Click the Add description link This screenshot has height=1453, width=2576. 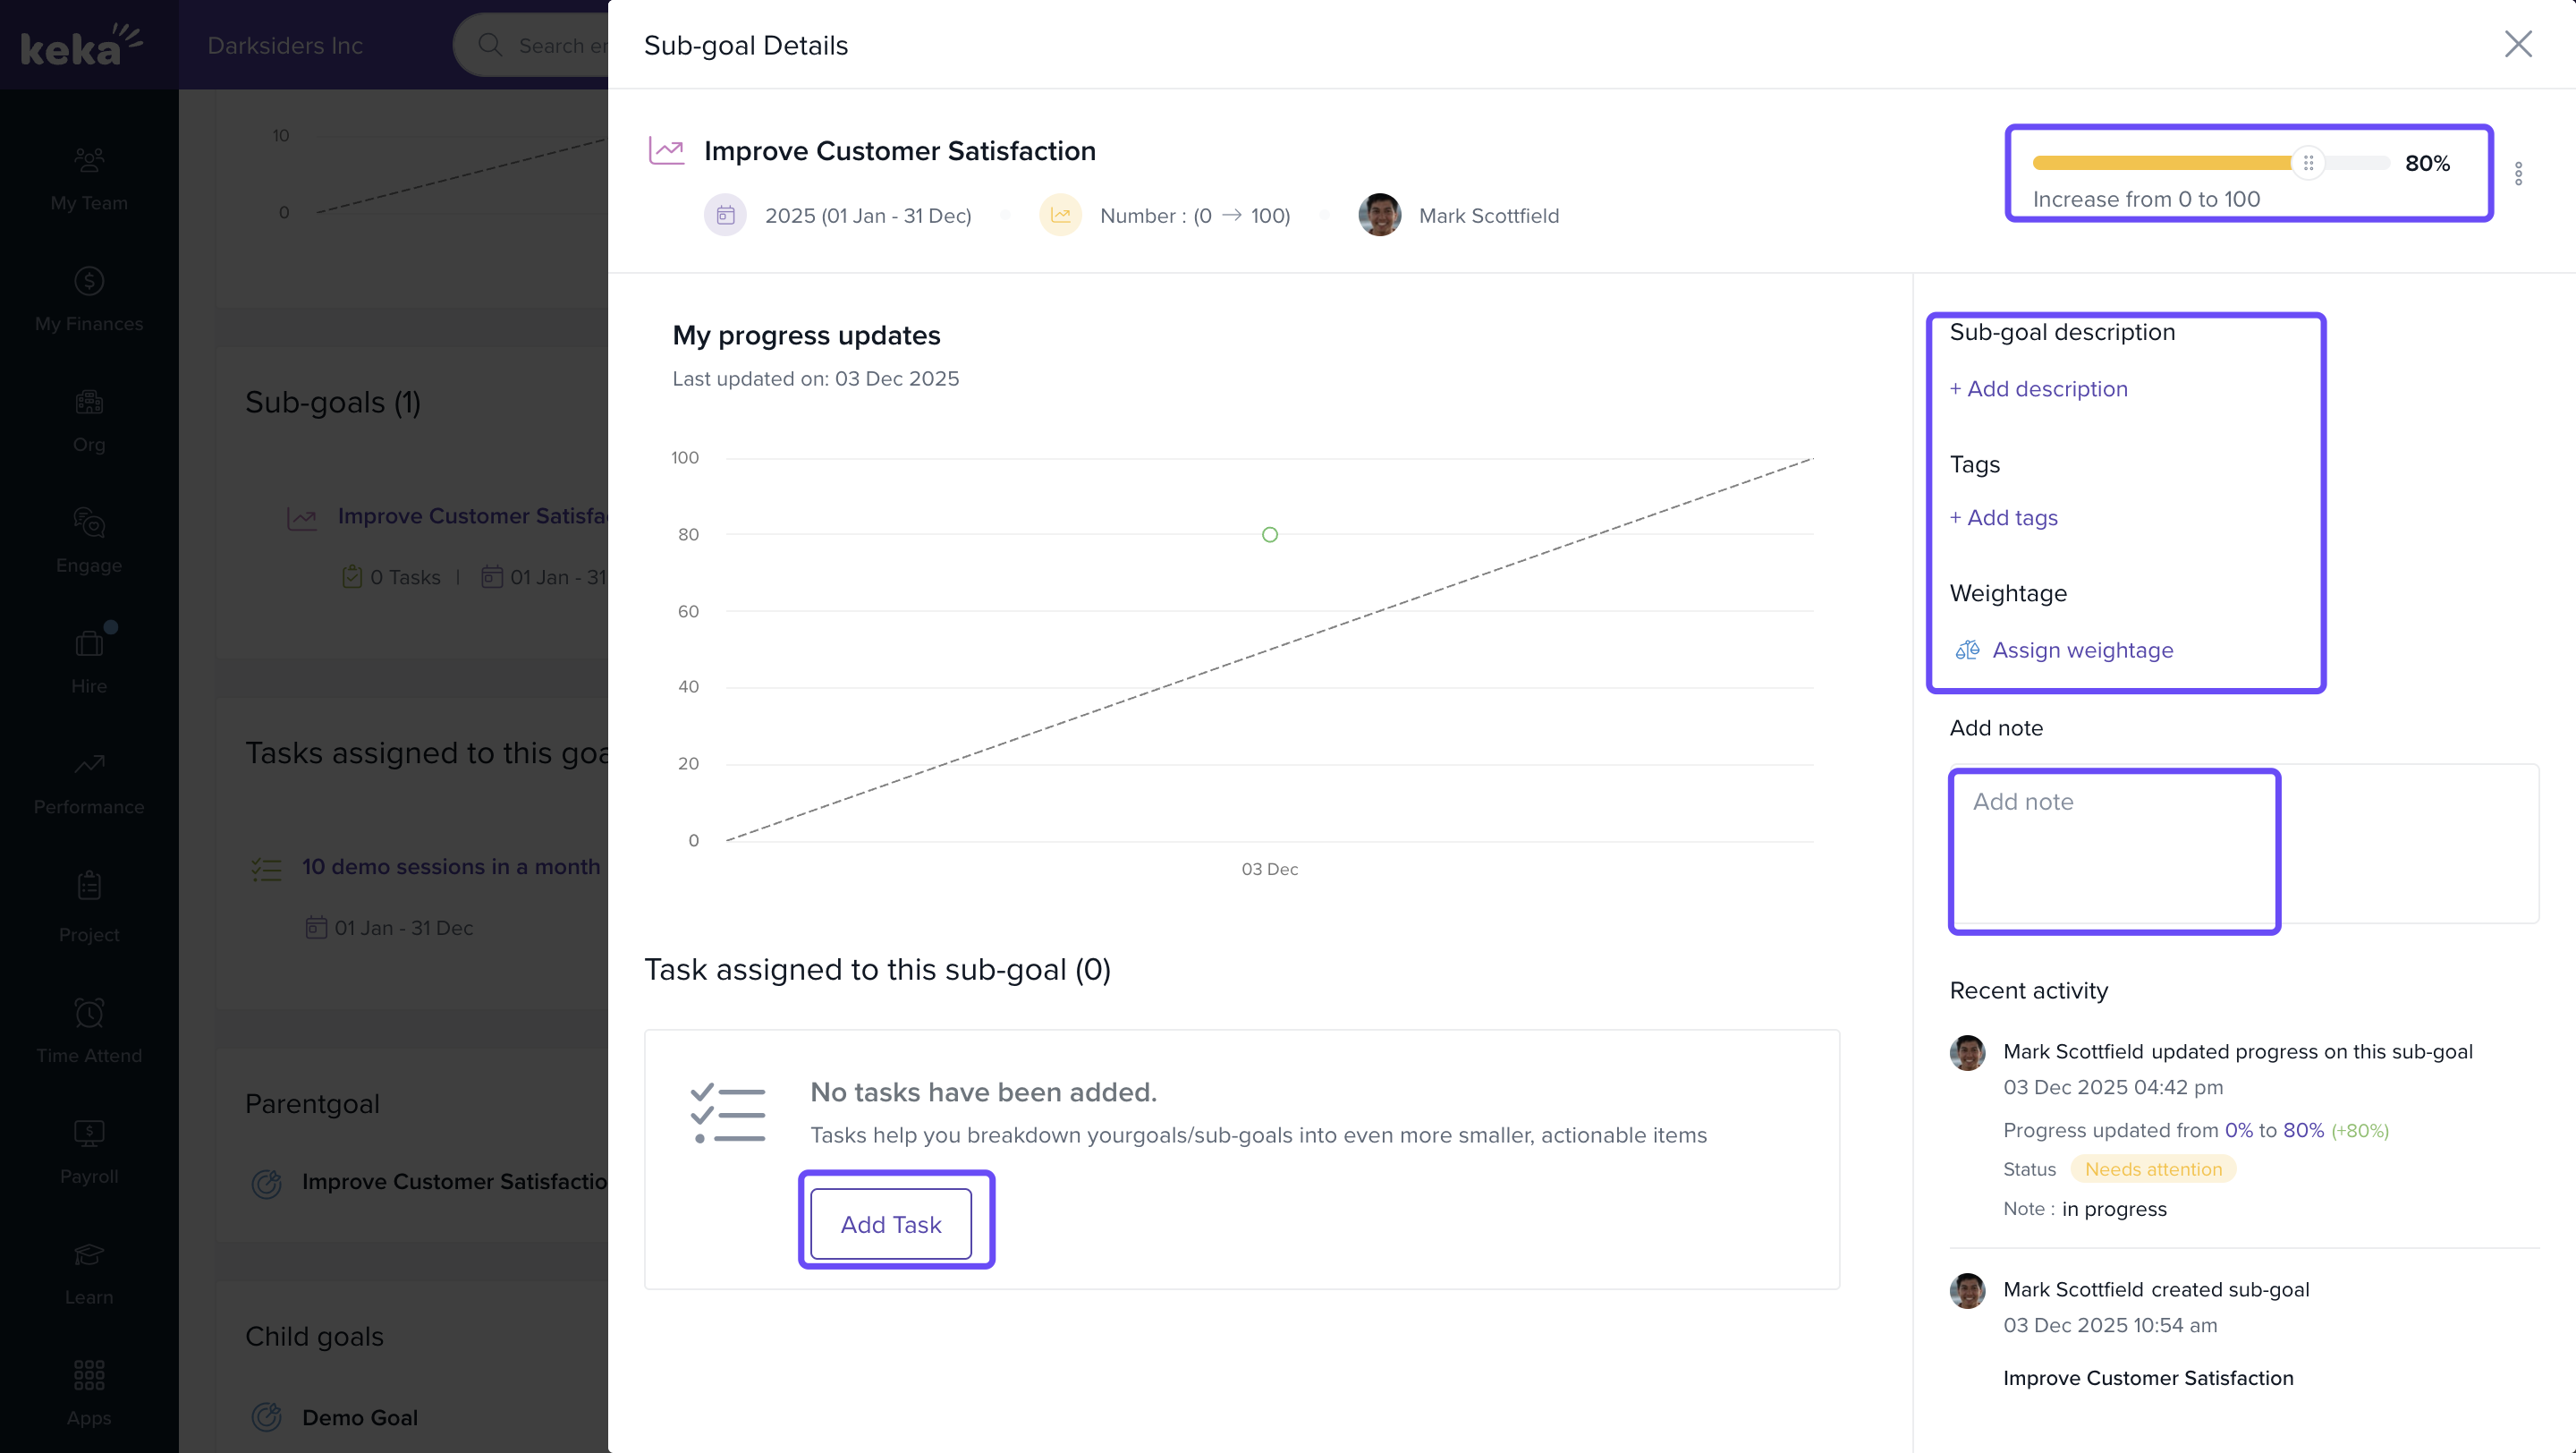2038,389
